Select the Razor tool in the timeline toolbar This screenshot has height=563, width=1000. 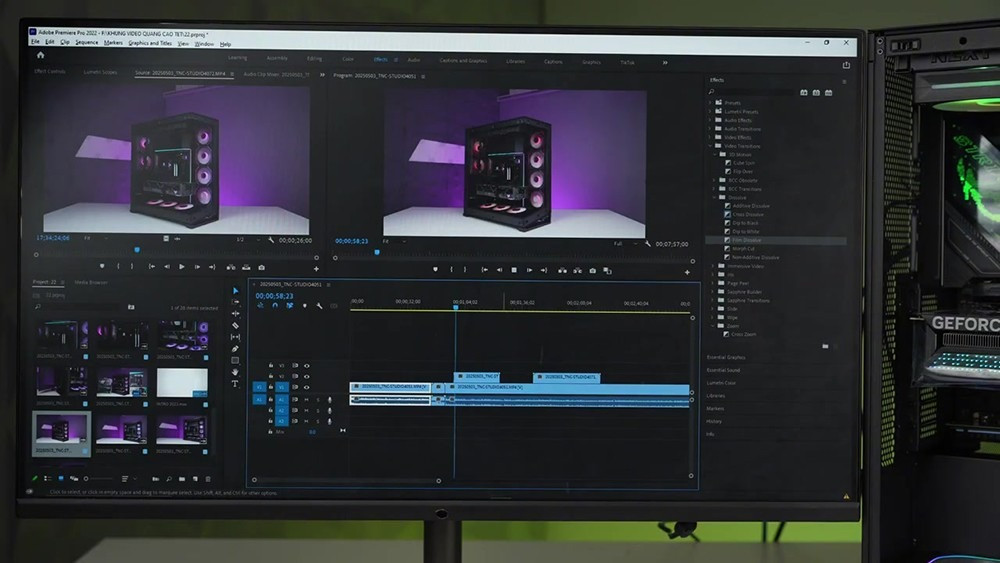[x=236, y=325]
